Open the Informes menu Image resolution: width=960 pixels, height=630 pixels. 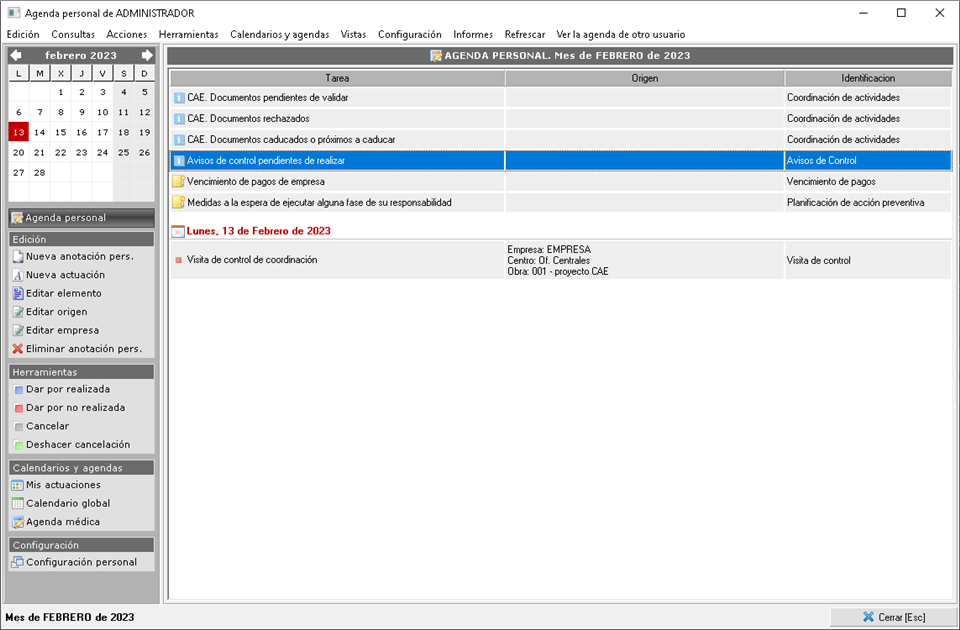click(x=473, y=34)
